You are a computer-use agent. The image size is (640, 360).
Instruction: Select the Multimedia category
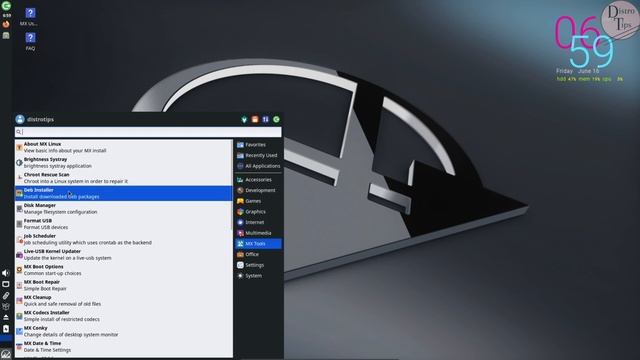tap(258, 233)
